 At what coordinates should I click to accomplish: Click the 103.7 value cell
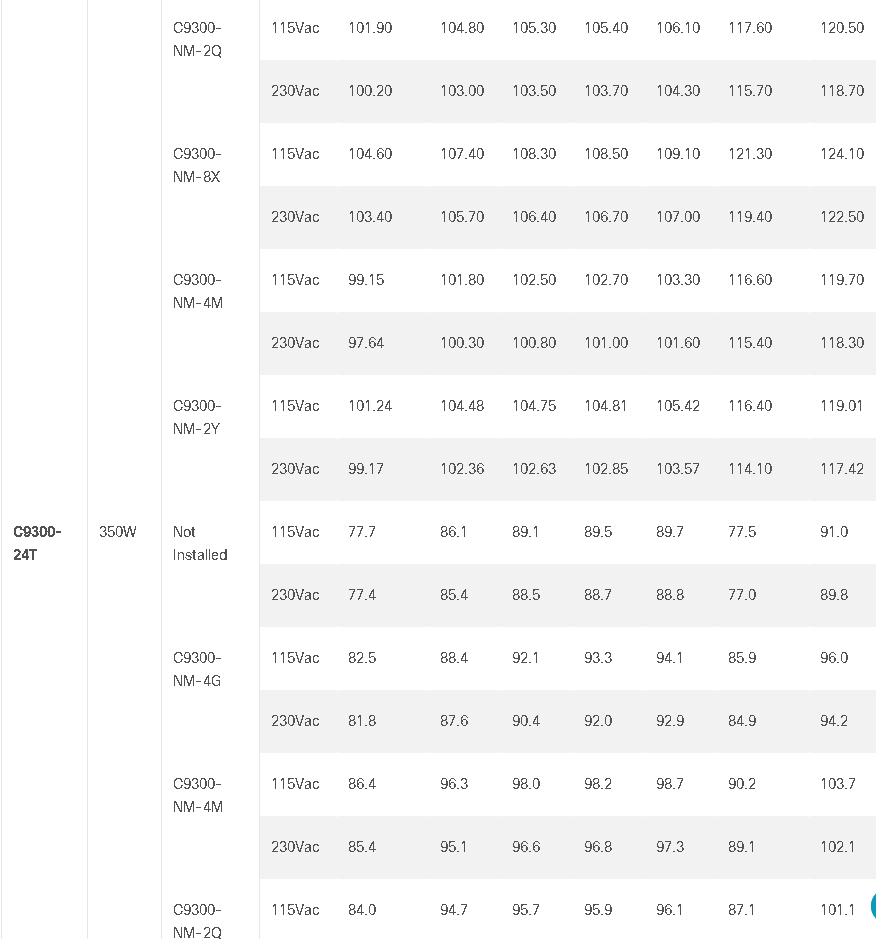[x=838, y=784]
